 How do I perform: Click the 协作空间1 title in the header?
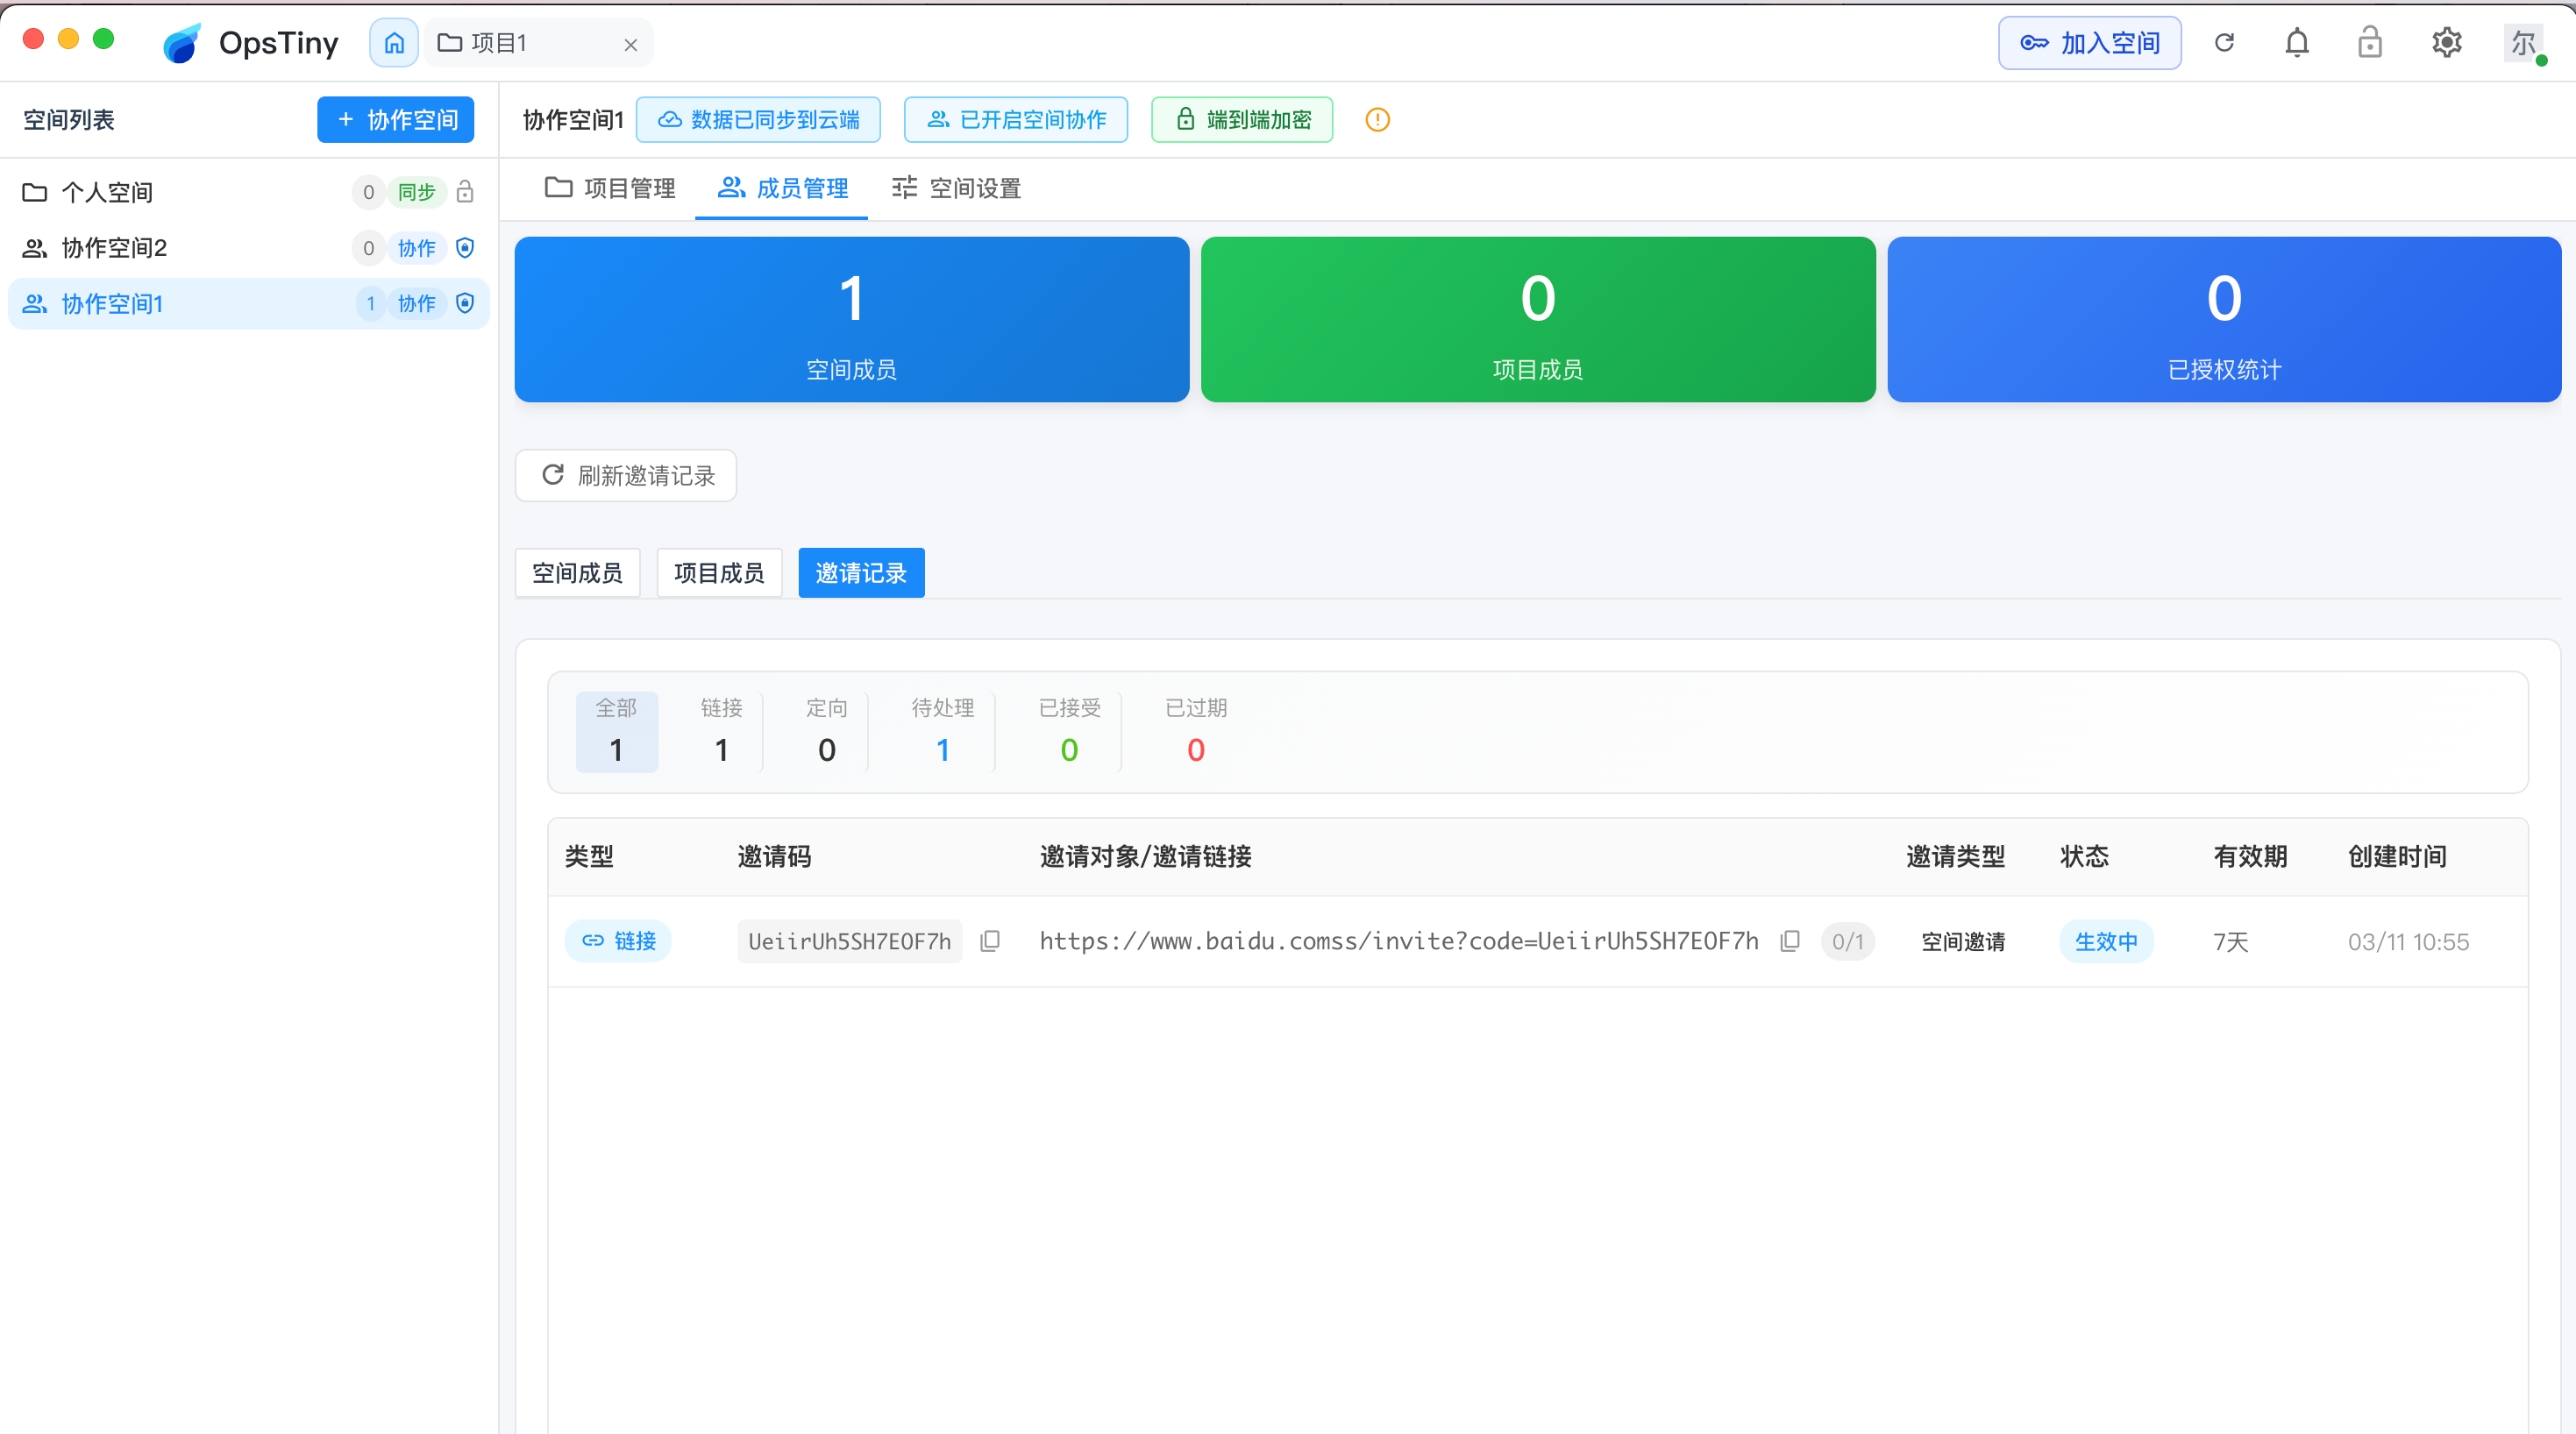click(573, 120)
